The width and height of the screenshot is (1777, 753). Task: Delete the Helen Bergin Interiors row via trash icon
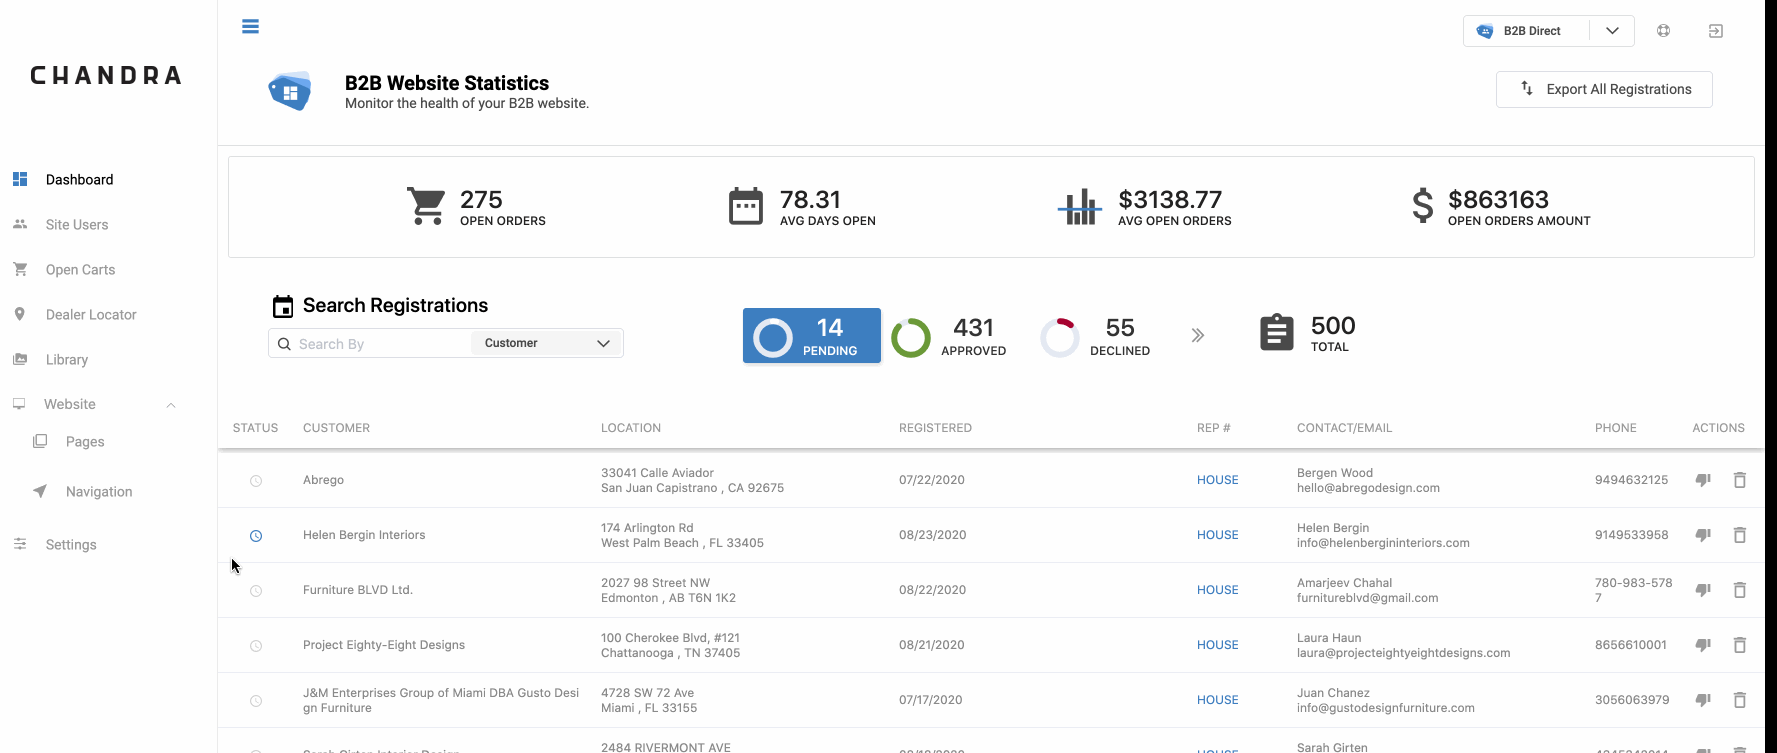click(1740, 535)
